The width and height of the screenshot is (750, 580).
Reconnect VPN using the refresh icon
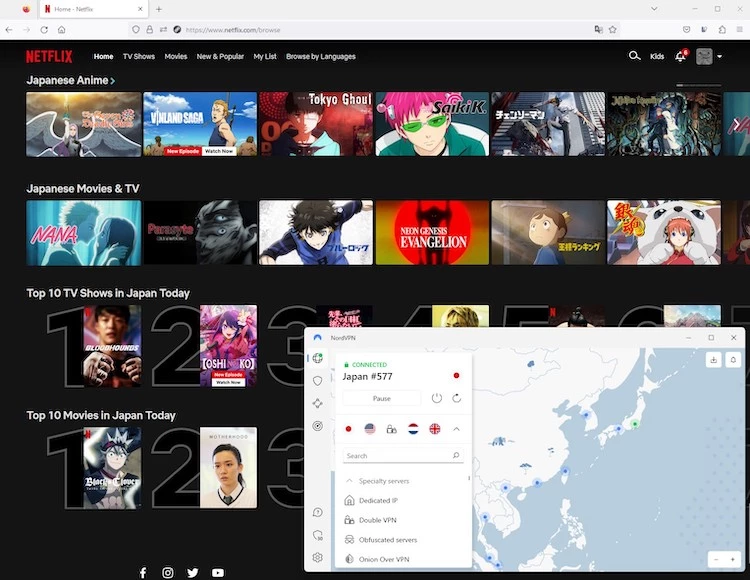(x=457, y=398)
